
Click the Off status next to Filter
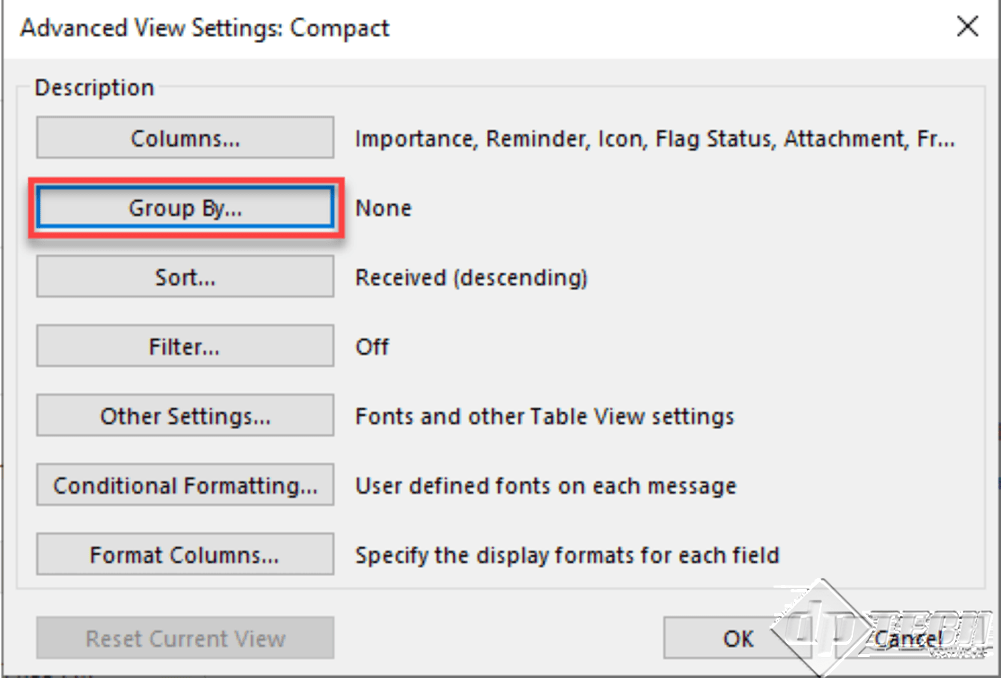(372, 347)
